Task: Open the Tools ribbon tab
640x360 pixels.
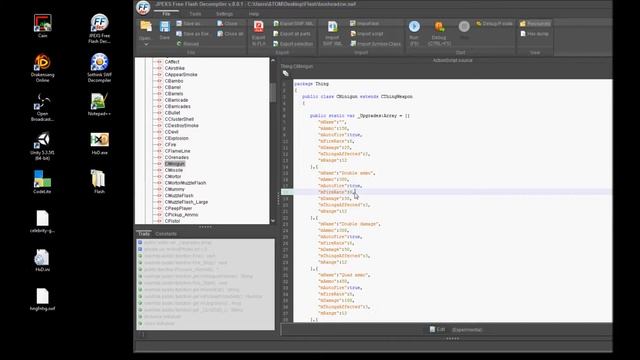Action: pos(195,14)
